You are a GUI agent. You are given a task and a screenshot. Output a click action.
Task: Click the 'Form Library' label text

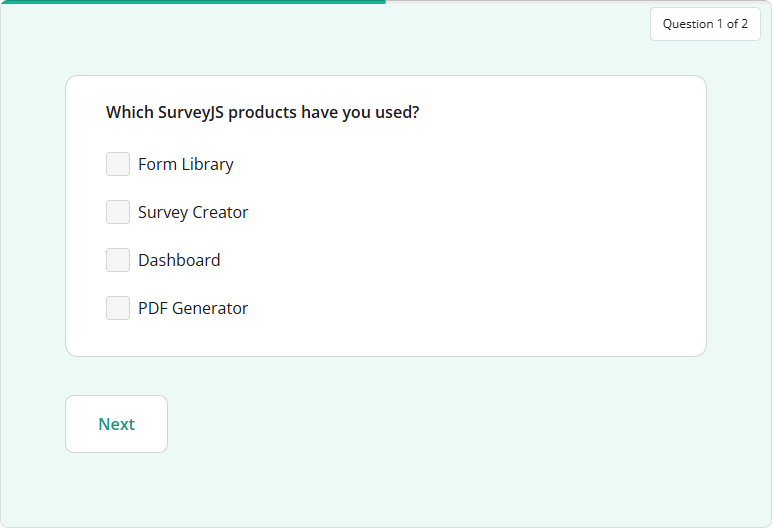[x=186, y=165]
